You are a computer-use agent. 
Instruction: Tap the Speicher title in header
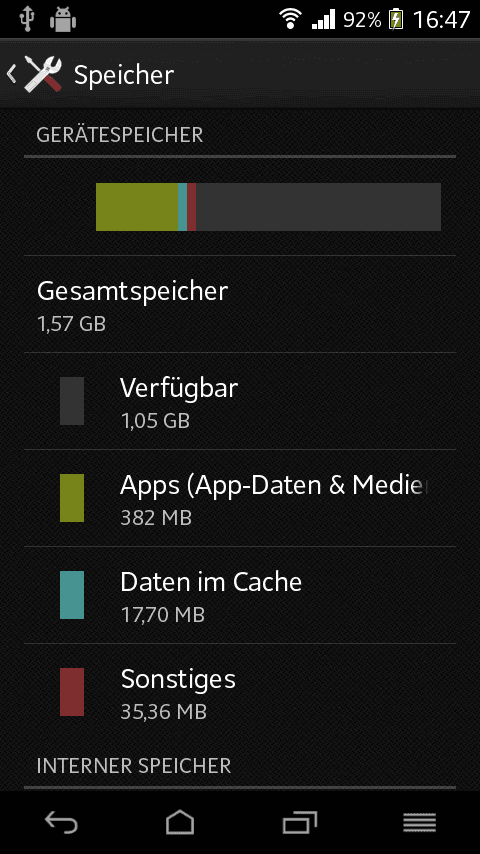tap(124, 75)
